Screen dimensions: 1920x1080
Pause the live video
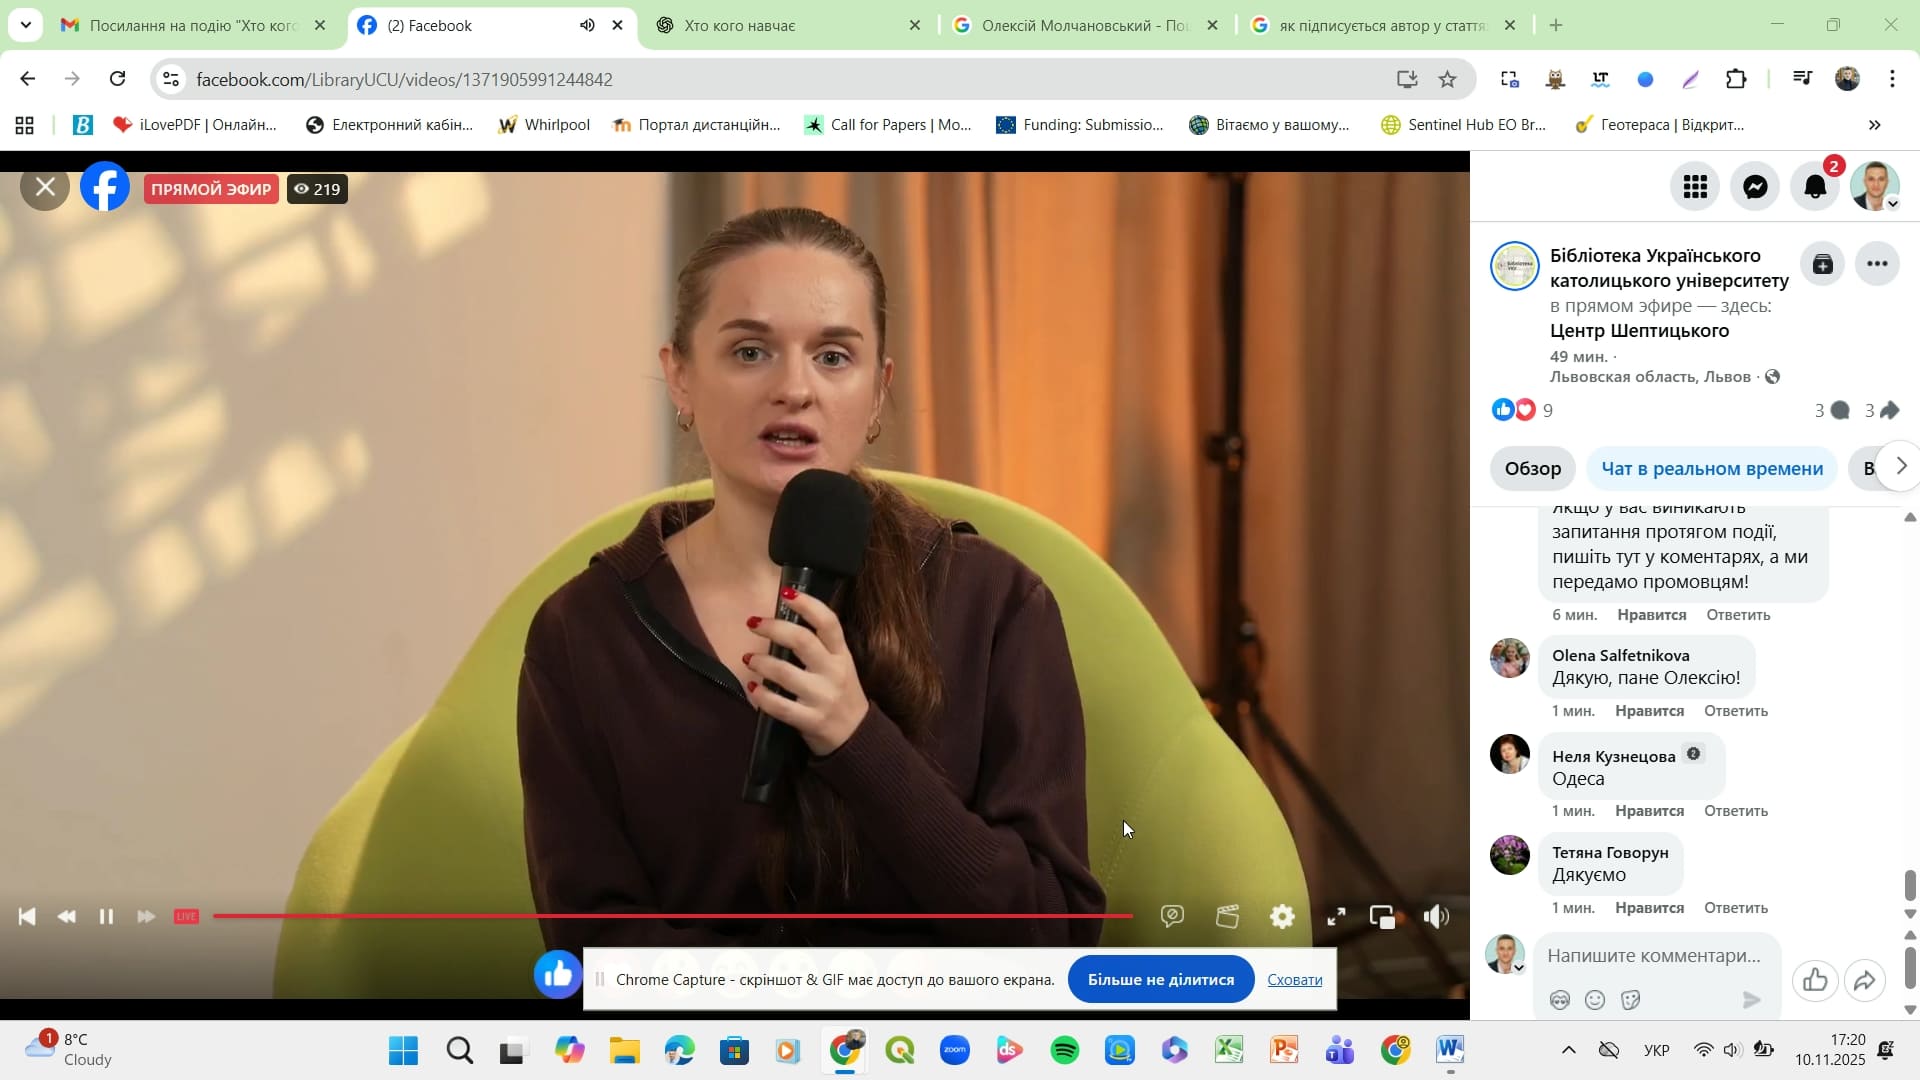pyautogui.click(x=106, y=917)
